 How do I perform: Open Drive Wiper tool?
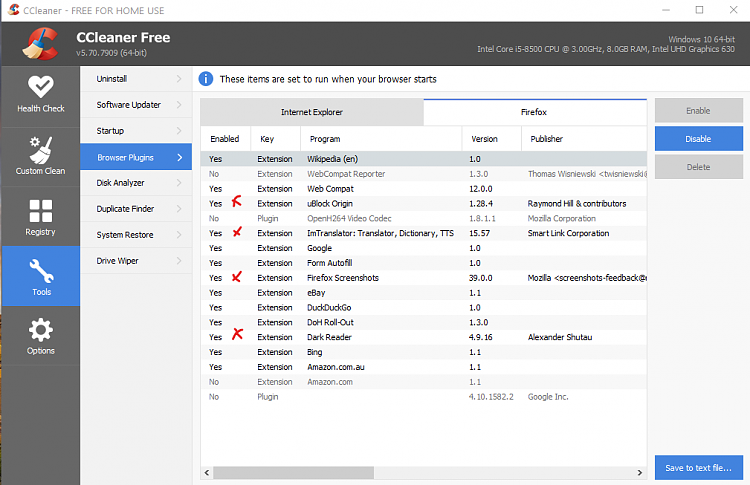(136, 261)
